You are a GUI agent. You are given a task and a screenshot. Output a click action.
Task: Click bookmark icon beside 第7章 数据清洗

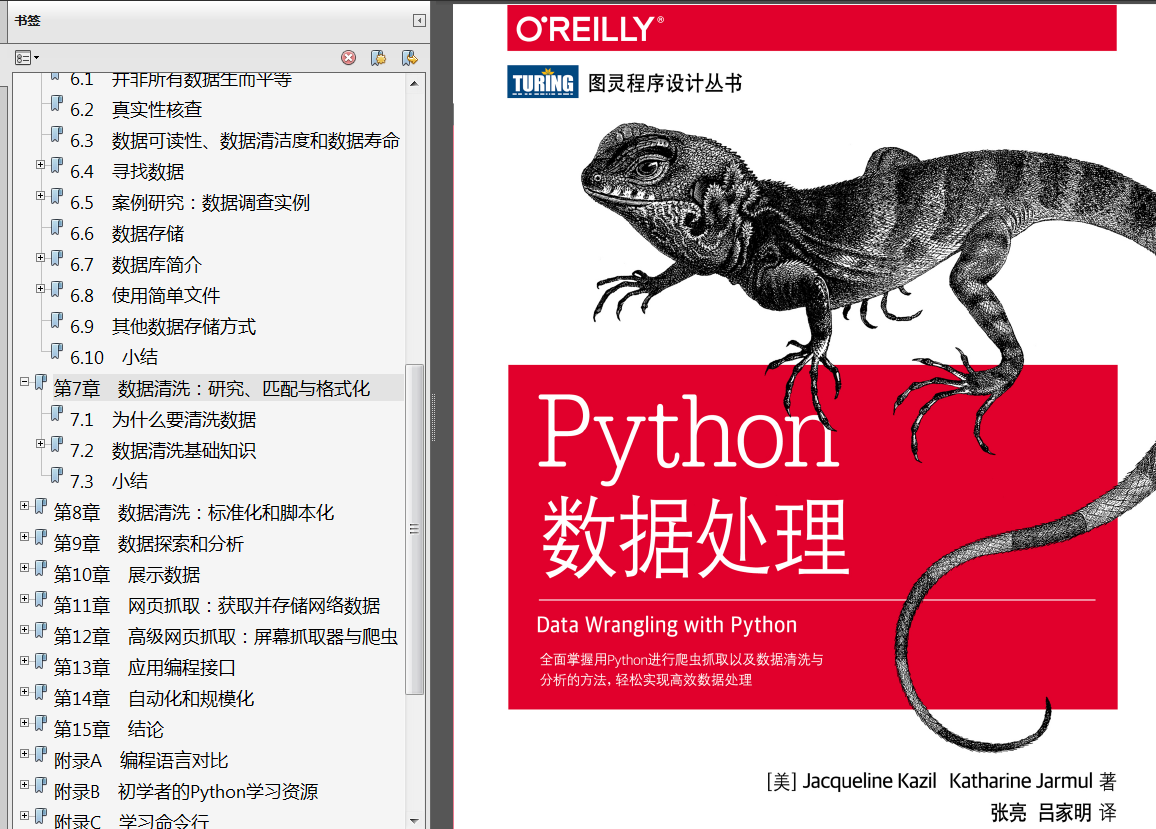[x=41, y=383]
